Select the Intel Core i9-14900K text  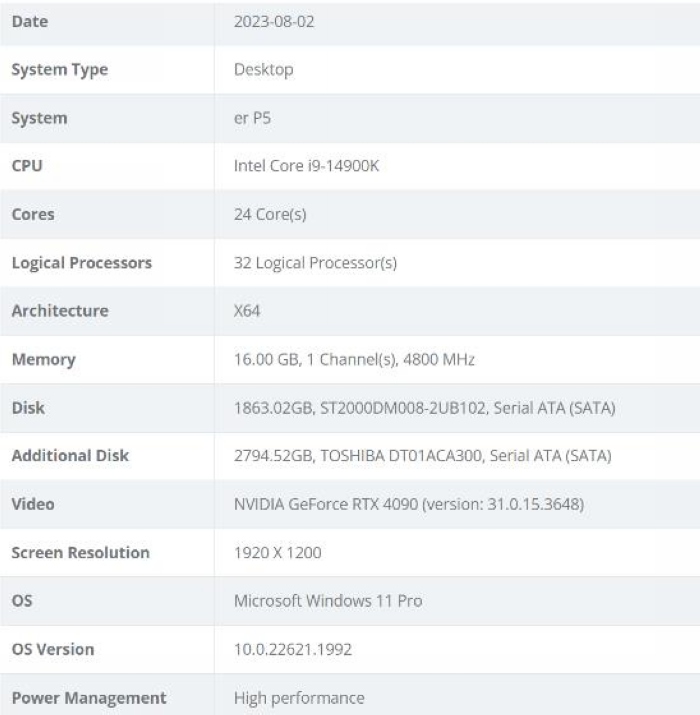point(306,166)
